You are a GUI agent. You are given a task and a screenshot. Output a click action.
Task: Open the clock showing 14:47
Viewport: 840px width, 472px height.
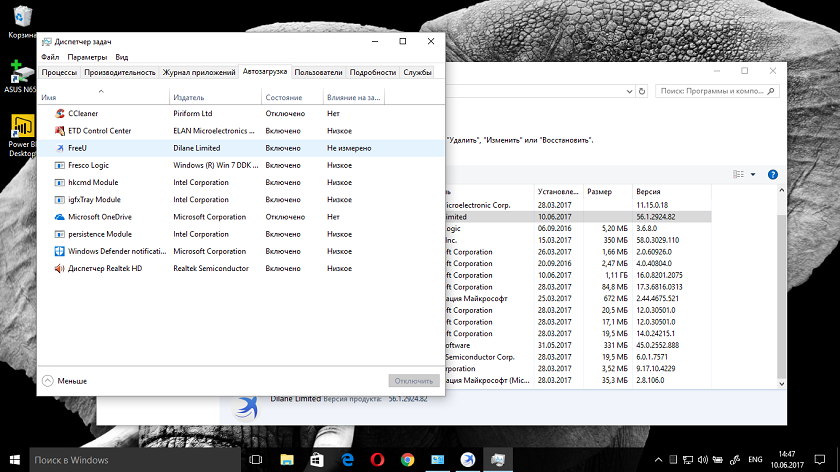pyautogui.click(x=787, y=460)
